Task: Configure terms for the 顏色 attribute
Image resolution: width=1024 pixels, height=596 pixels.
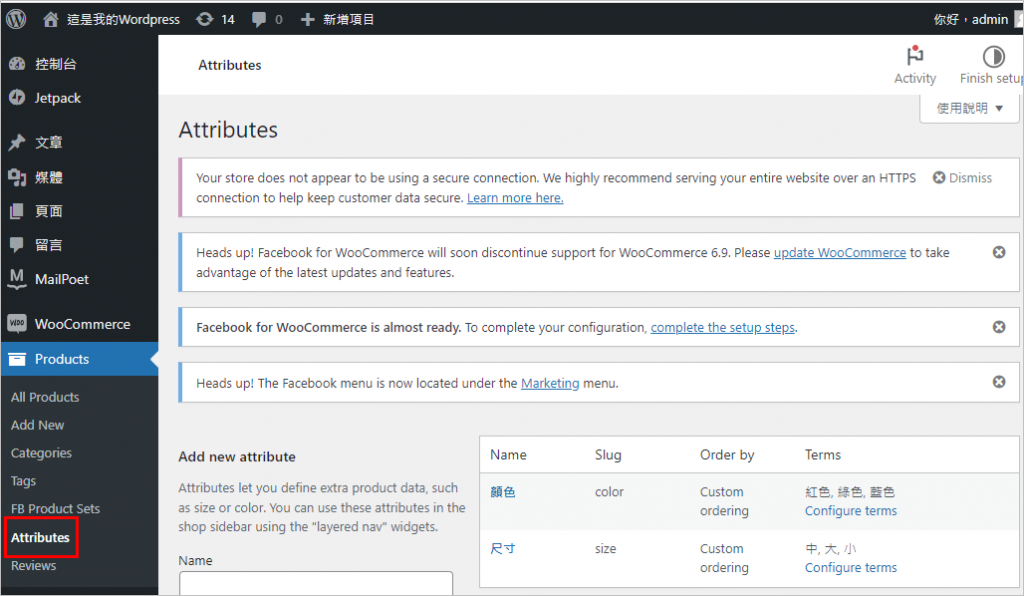Action: click(x=850, y=511)
